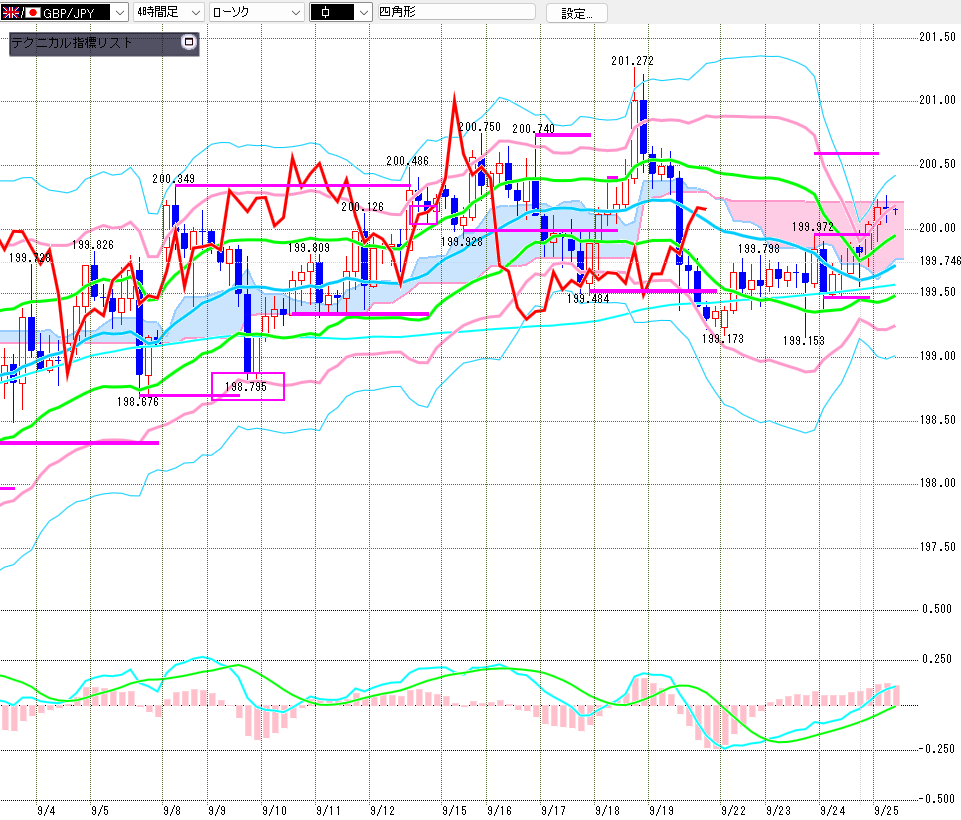Click the 198.676 low price label

tap(137, 402)
